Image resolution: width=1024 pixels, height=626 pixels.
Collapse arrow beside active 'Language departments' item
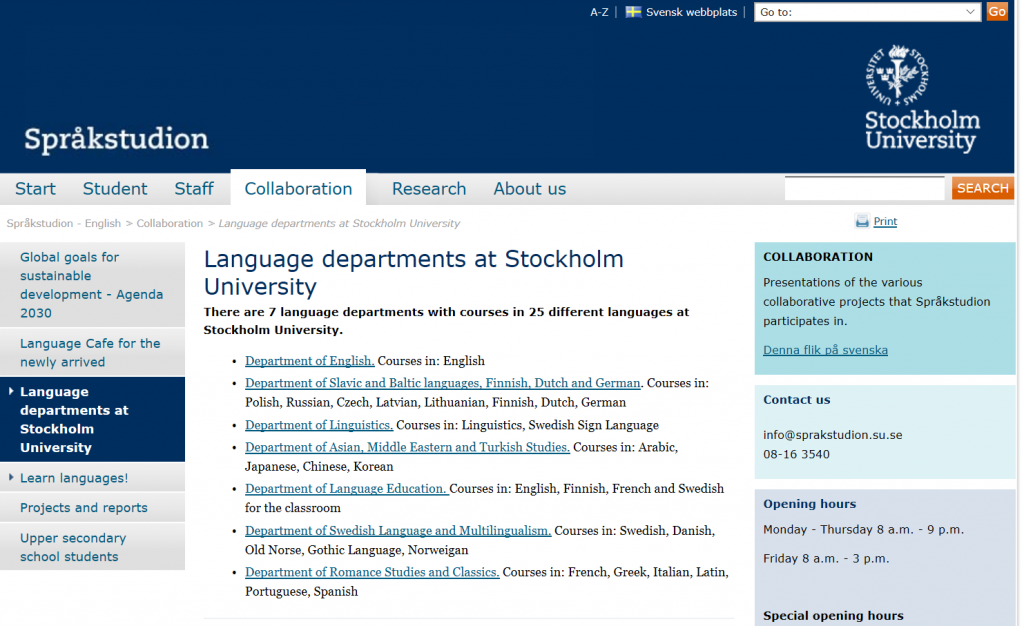click(11, 392)
